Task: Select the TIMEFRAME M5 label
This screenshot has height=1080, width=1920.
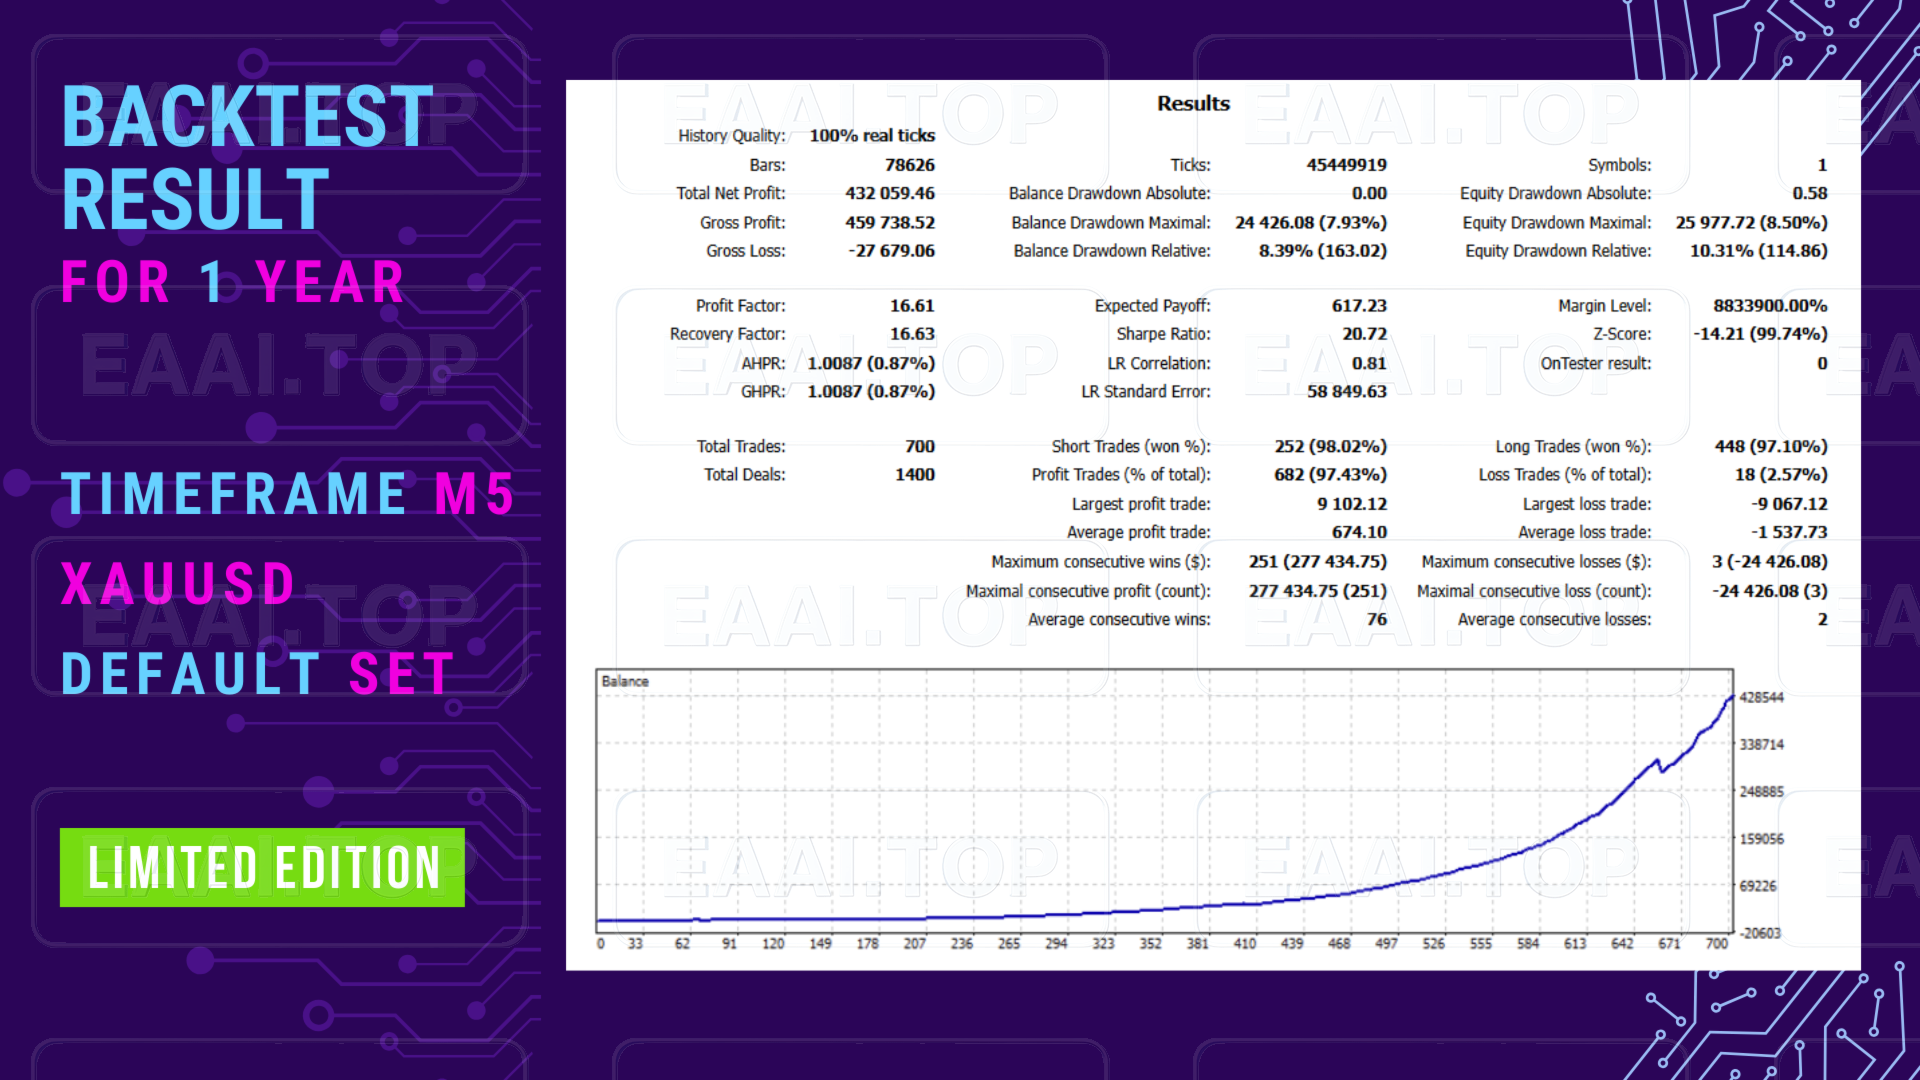Action: point(290,493)
